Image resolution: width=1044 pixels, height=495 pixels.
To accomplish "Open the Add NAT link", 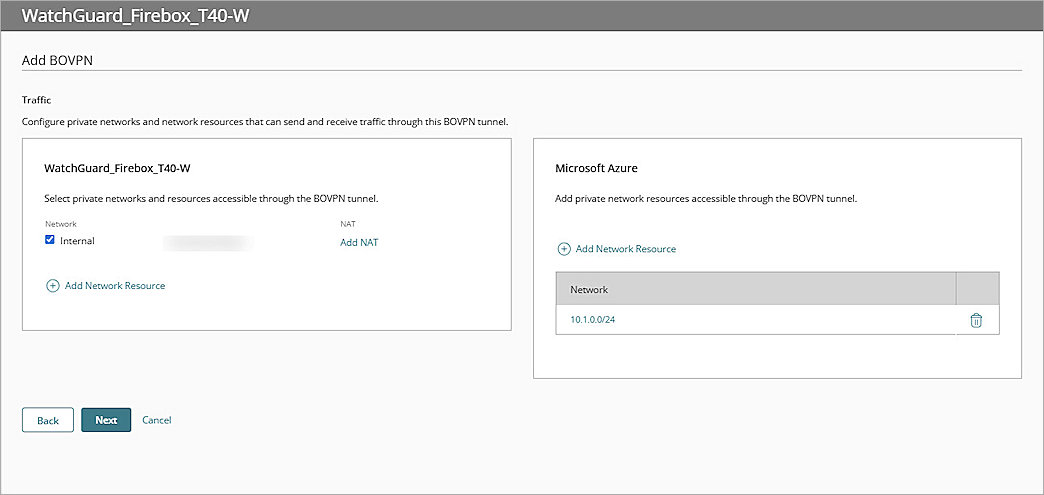I will click(x=359, y=243).
